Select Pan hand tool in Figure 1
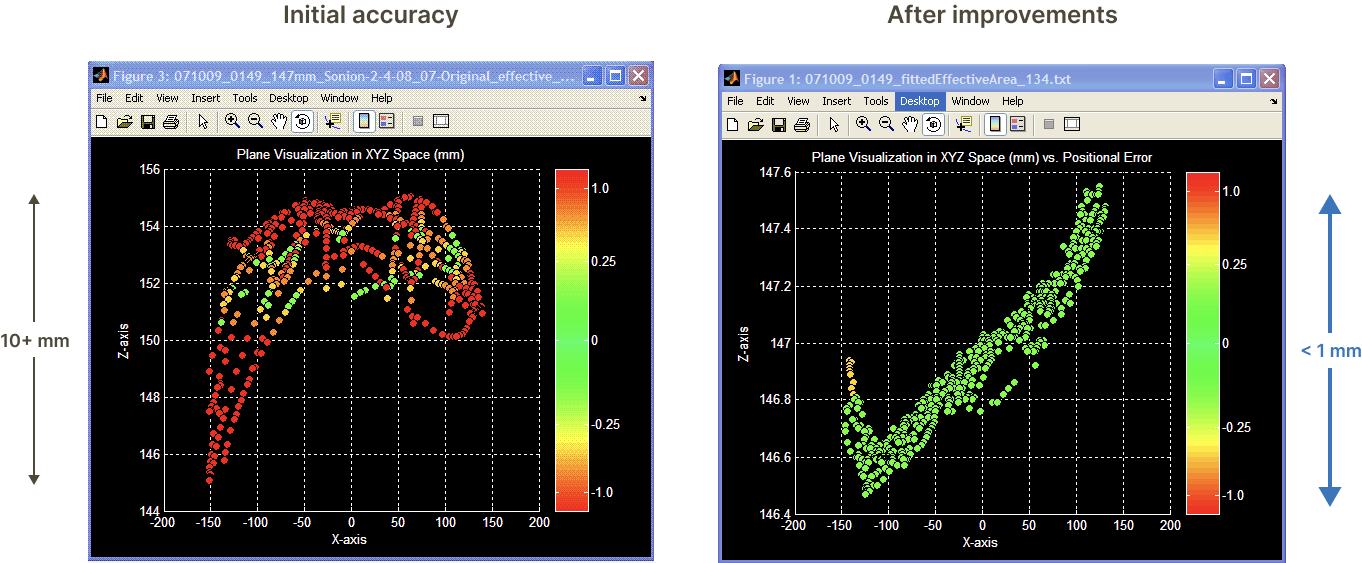Viewport: 1362px width, 563px height. pyautogui.click(x=910, y=124)
